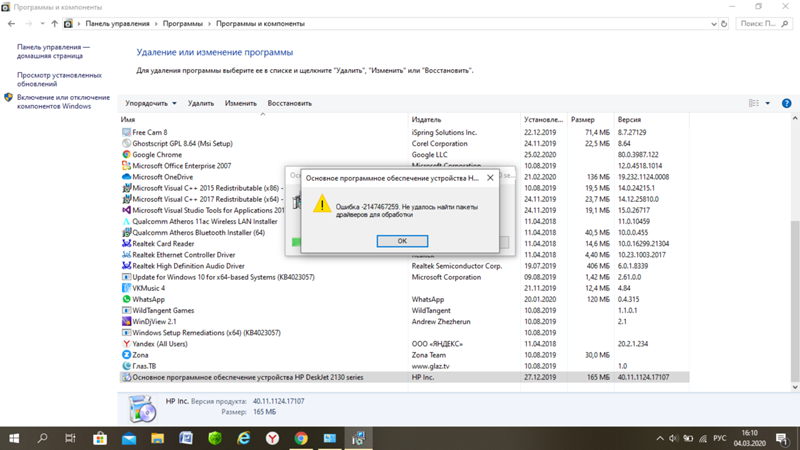Open Включение или отключение компонентов Windows
The width and height of the screenshot is (800, 450).
(63, 102)
